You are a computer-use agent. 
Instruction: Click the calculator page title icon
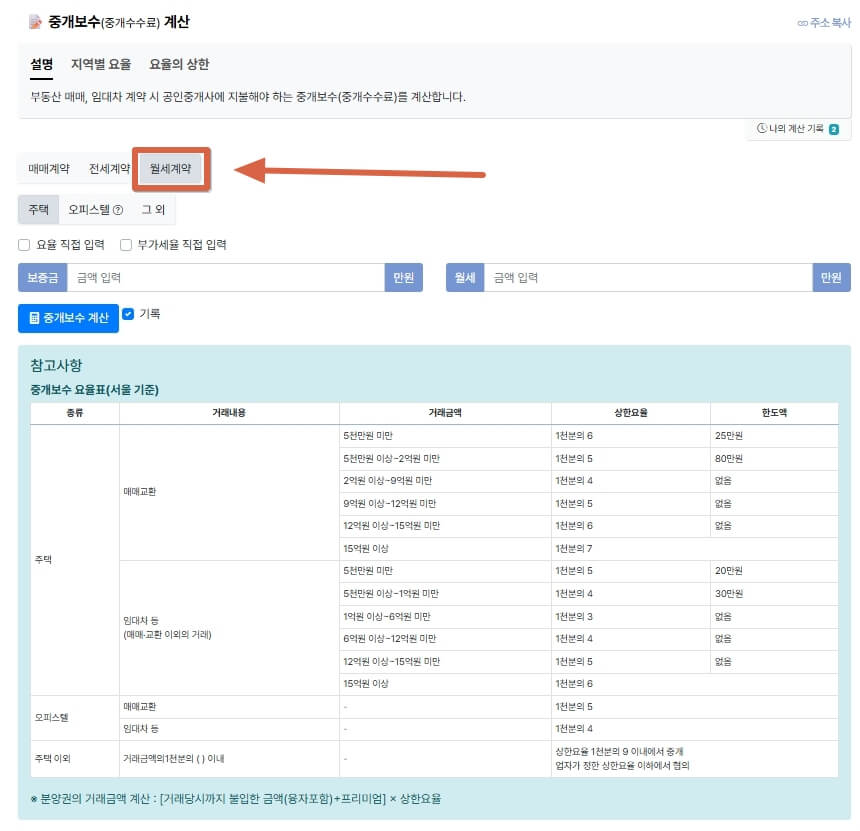(x=35, y=22)
